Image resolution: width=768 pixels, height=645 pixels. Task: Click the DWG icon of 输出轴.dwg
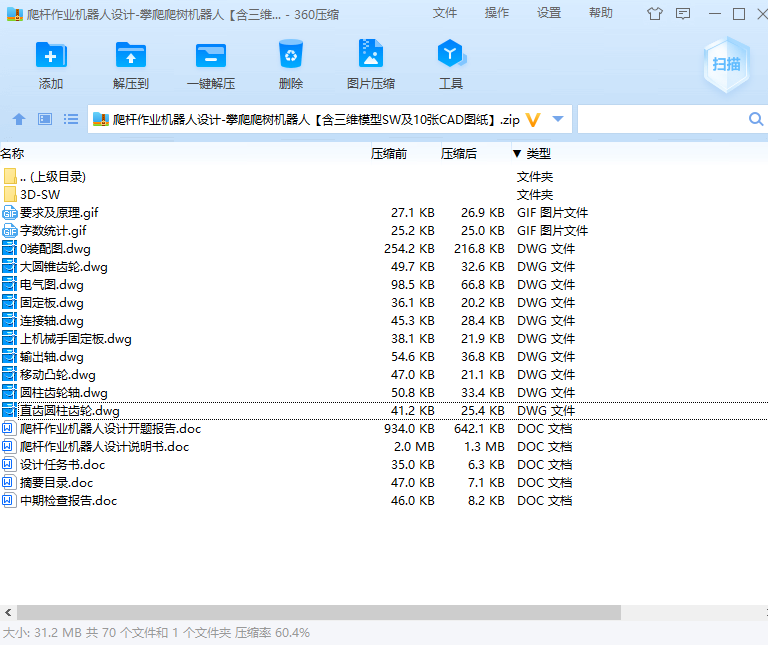tap(9, 357)
